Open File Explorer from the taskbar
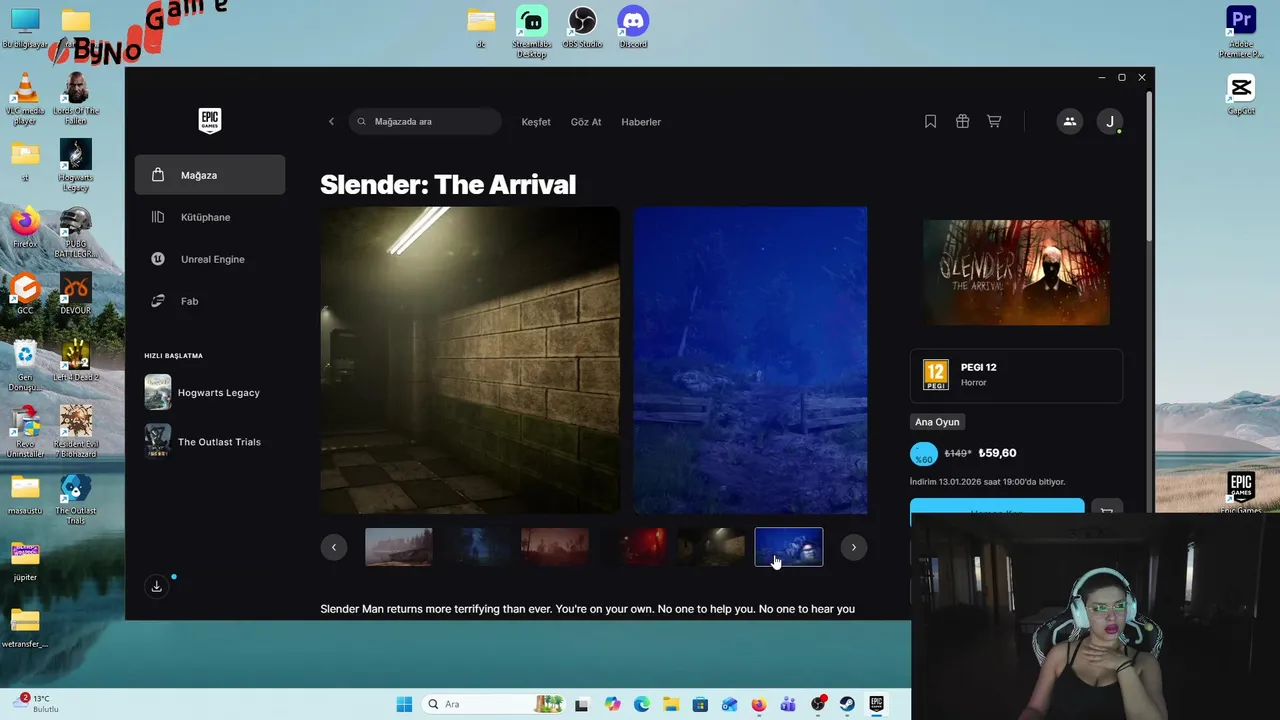Viewport: 1280px width, 720px height. [671, 704]
